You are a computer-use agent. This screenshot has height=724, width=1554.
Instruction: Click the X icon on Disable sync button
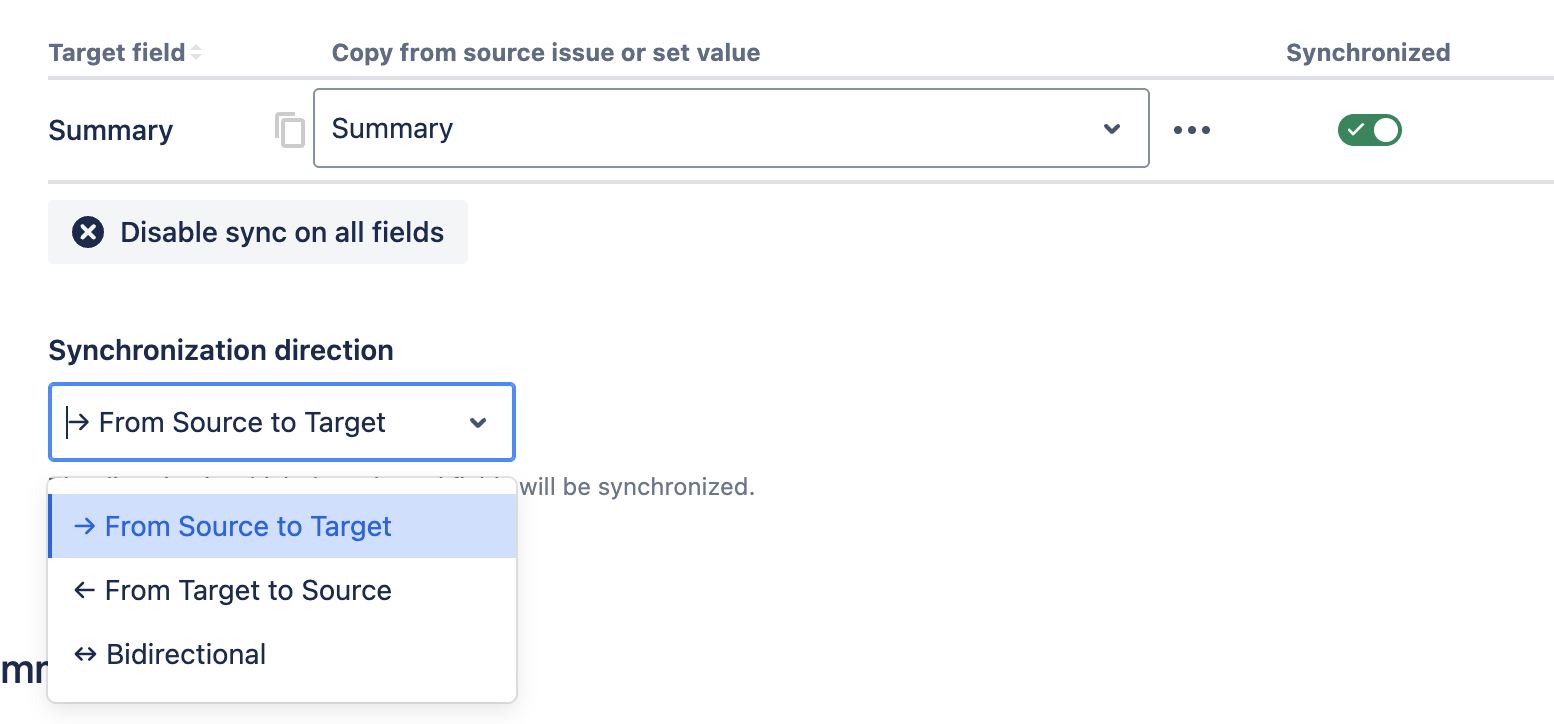pos(88,233)
